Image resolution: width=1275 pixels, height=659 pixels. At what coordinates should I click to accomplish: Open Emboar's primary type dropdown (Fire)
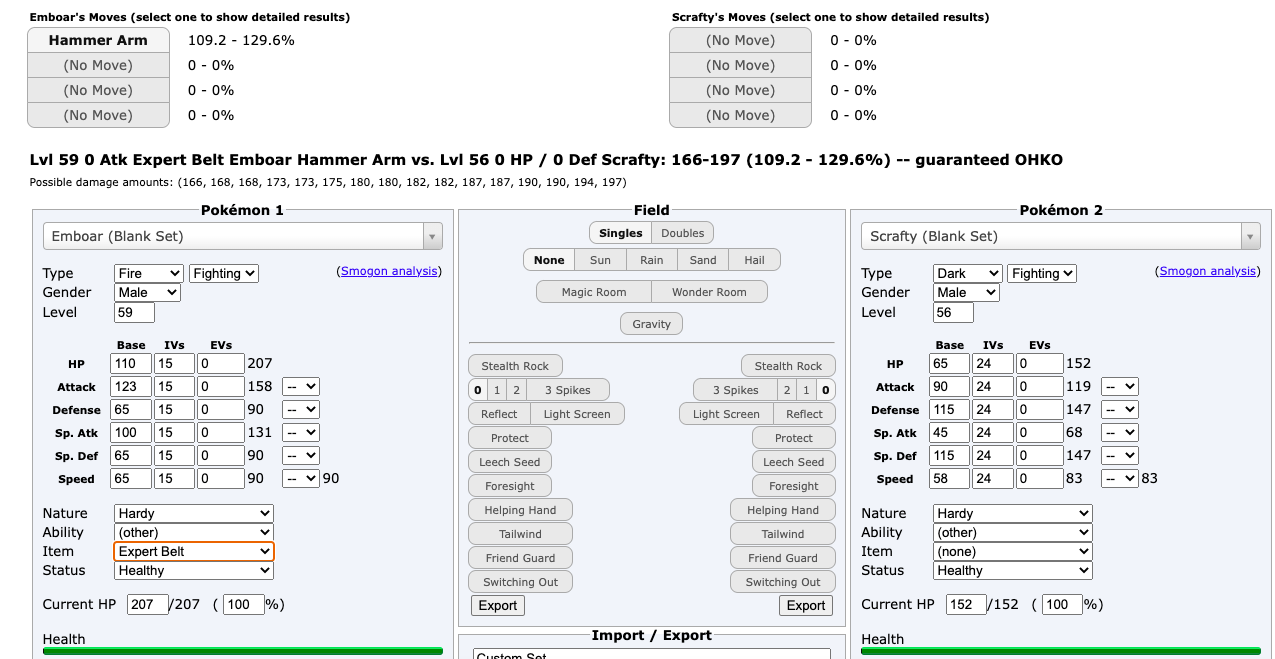[x=149, y=273]
